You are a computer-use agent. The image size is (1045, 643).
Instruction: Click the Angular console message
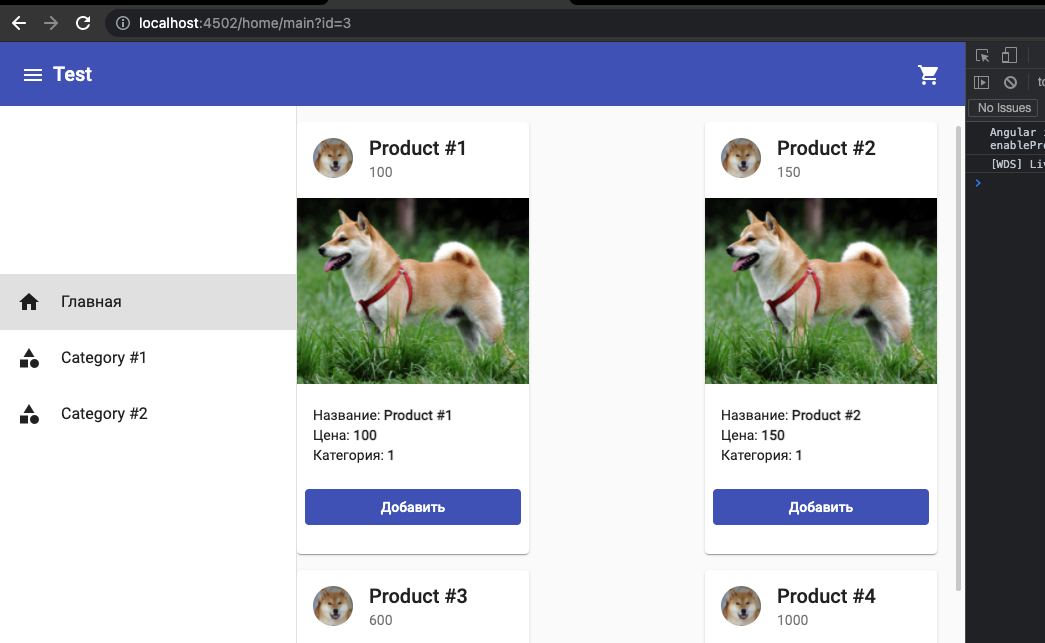(1016, 139)
